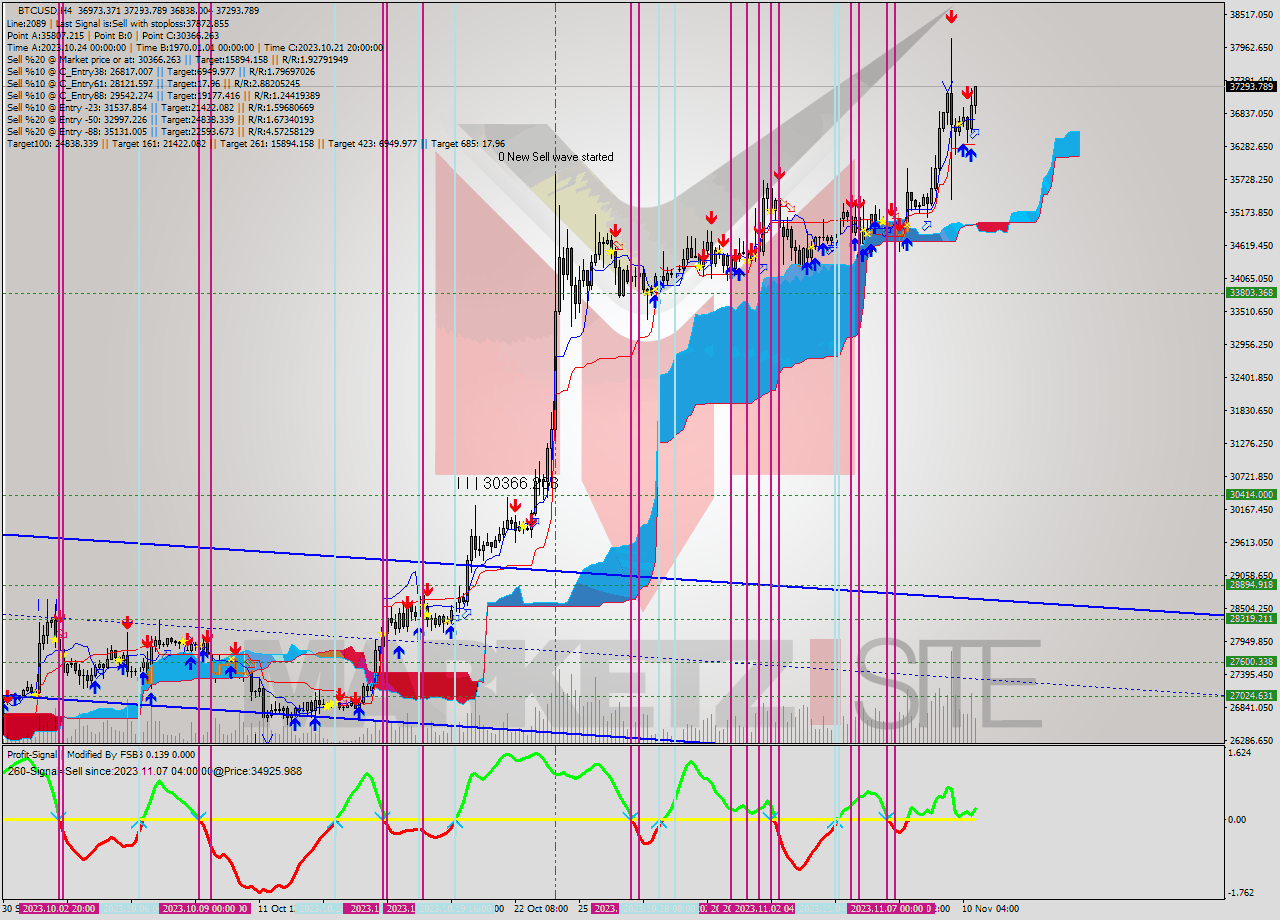The image size is (1280, 920).
Task: Click the green 28894.918 level tag
Action: 1250,584
